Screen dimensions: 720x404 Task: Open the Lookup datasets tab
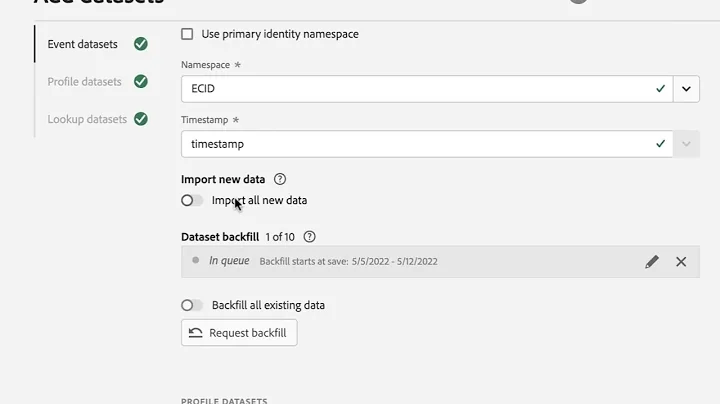(87, 119)
